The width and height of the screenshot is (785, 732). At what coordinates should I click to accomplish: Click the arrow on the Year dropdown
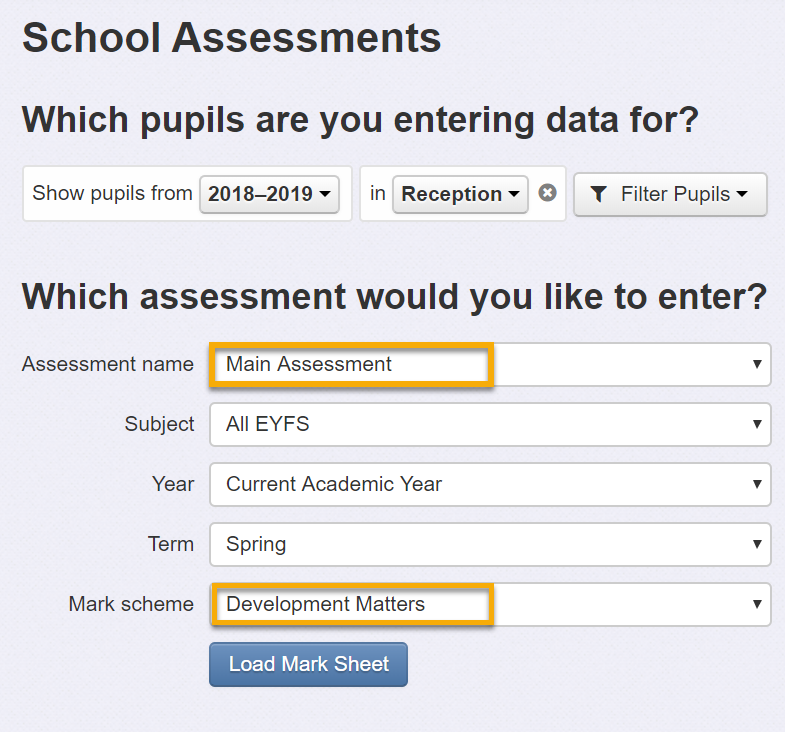(x=757, y=484)
